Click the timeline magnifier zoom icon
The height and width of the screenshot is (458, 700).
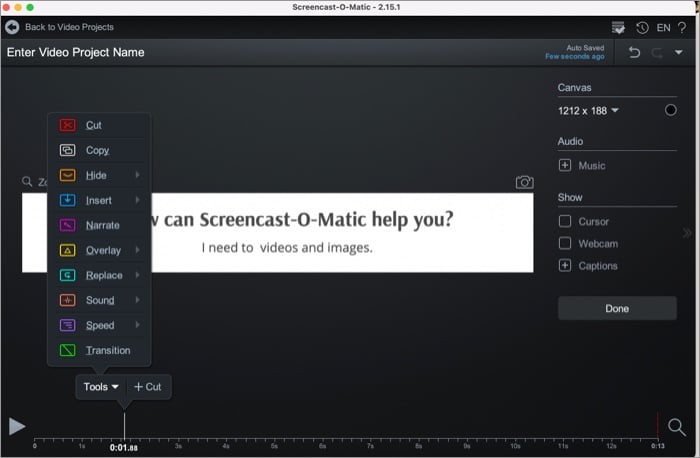click(x=677, y=427)
